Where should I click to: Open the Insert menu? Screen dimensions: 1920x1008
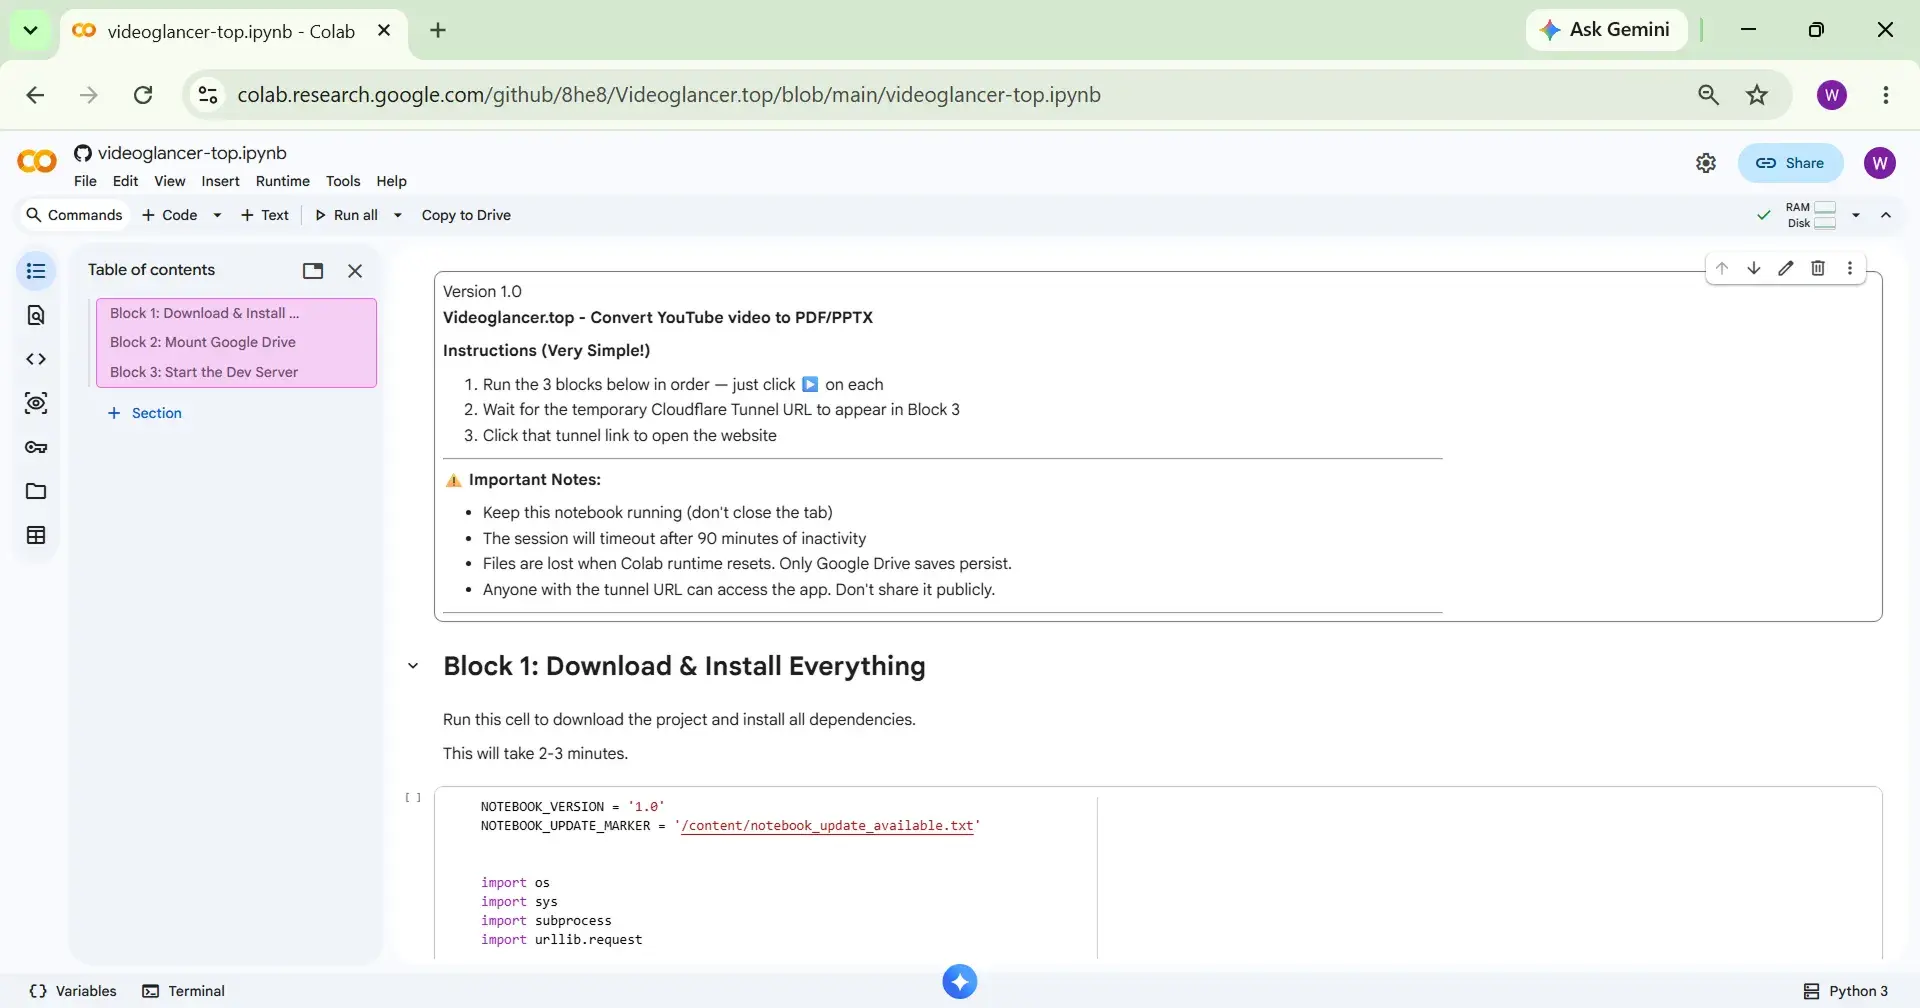(220, 181)
